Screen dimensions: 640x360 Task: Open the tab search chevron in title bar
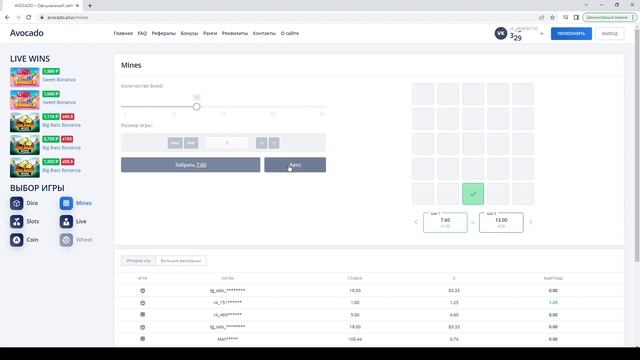(x=587, y=5)
